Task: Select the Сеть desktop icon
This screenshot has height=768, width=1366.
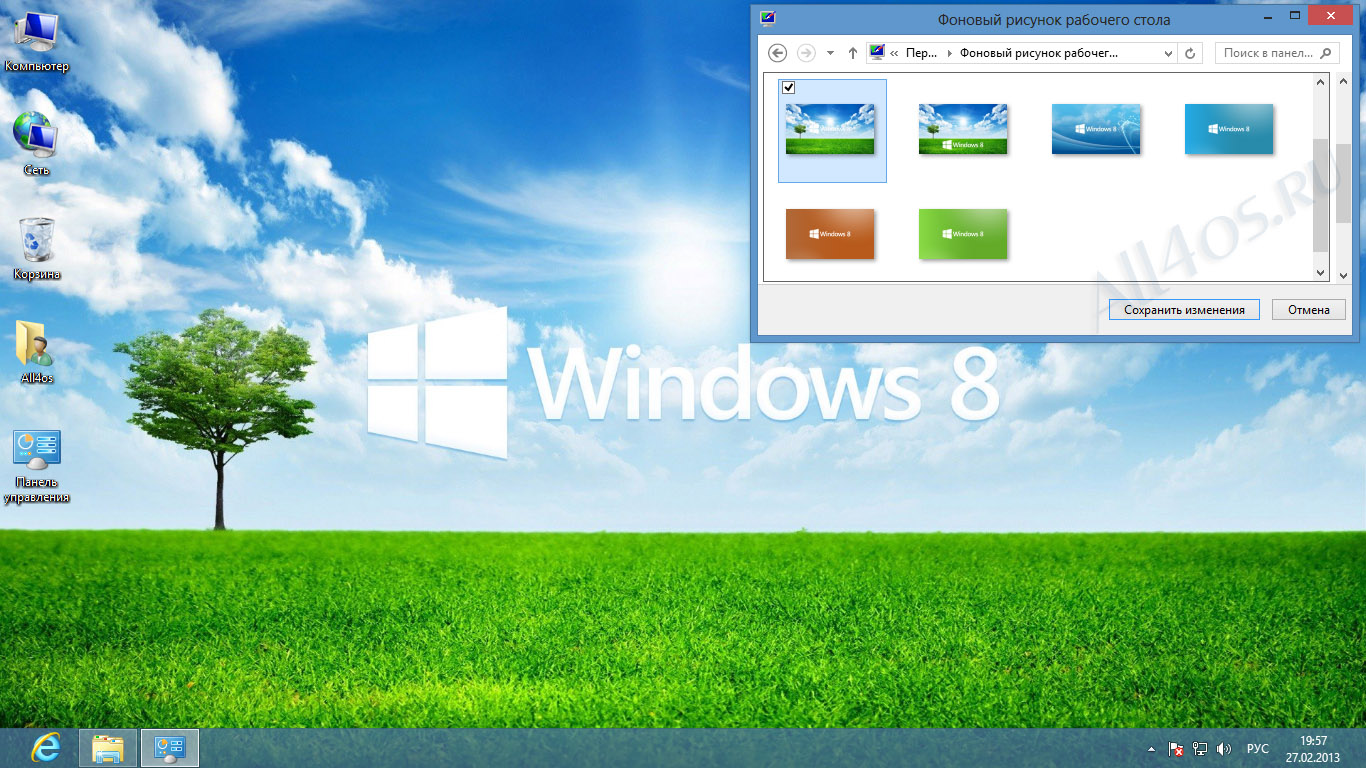Action: click(x=36, y=145)
